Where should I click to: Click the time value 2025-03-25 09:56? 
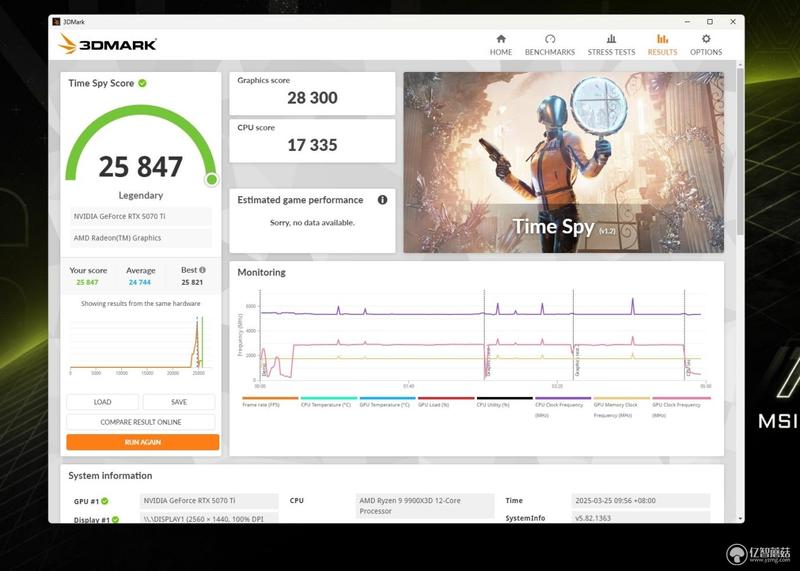641,501
